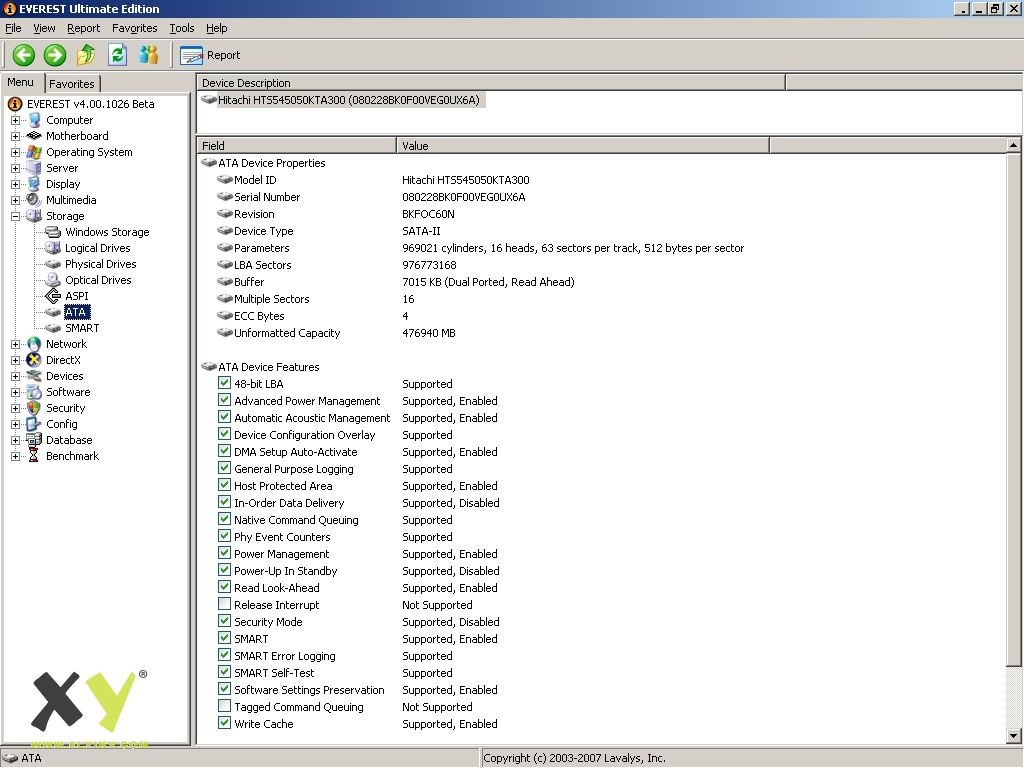Open Logical Drives node icon
This screenshot has height=768, width=1024.
(53, 248)
